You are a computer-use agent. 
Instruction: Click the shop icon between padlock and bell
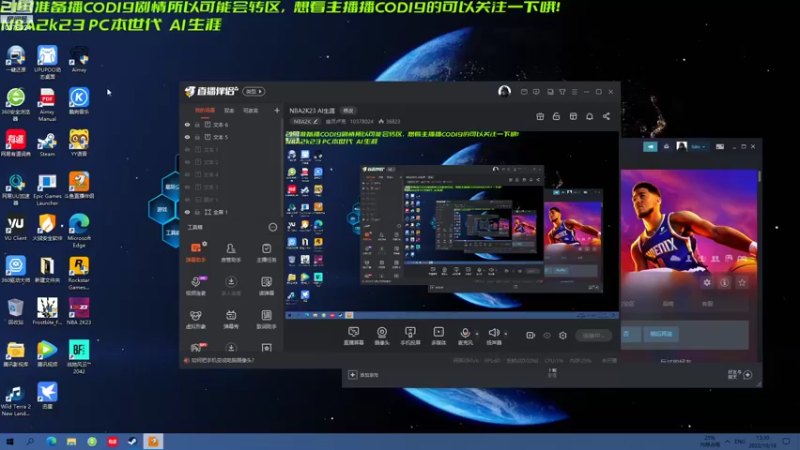(x=573, y=116)
